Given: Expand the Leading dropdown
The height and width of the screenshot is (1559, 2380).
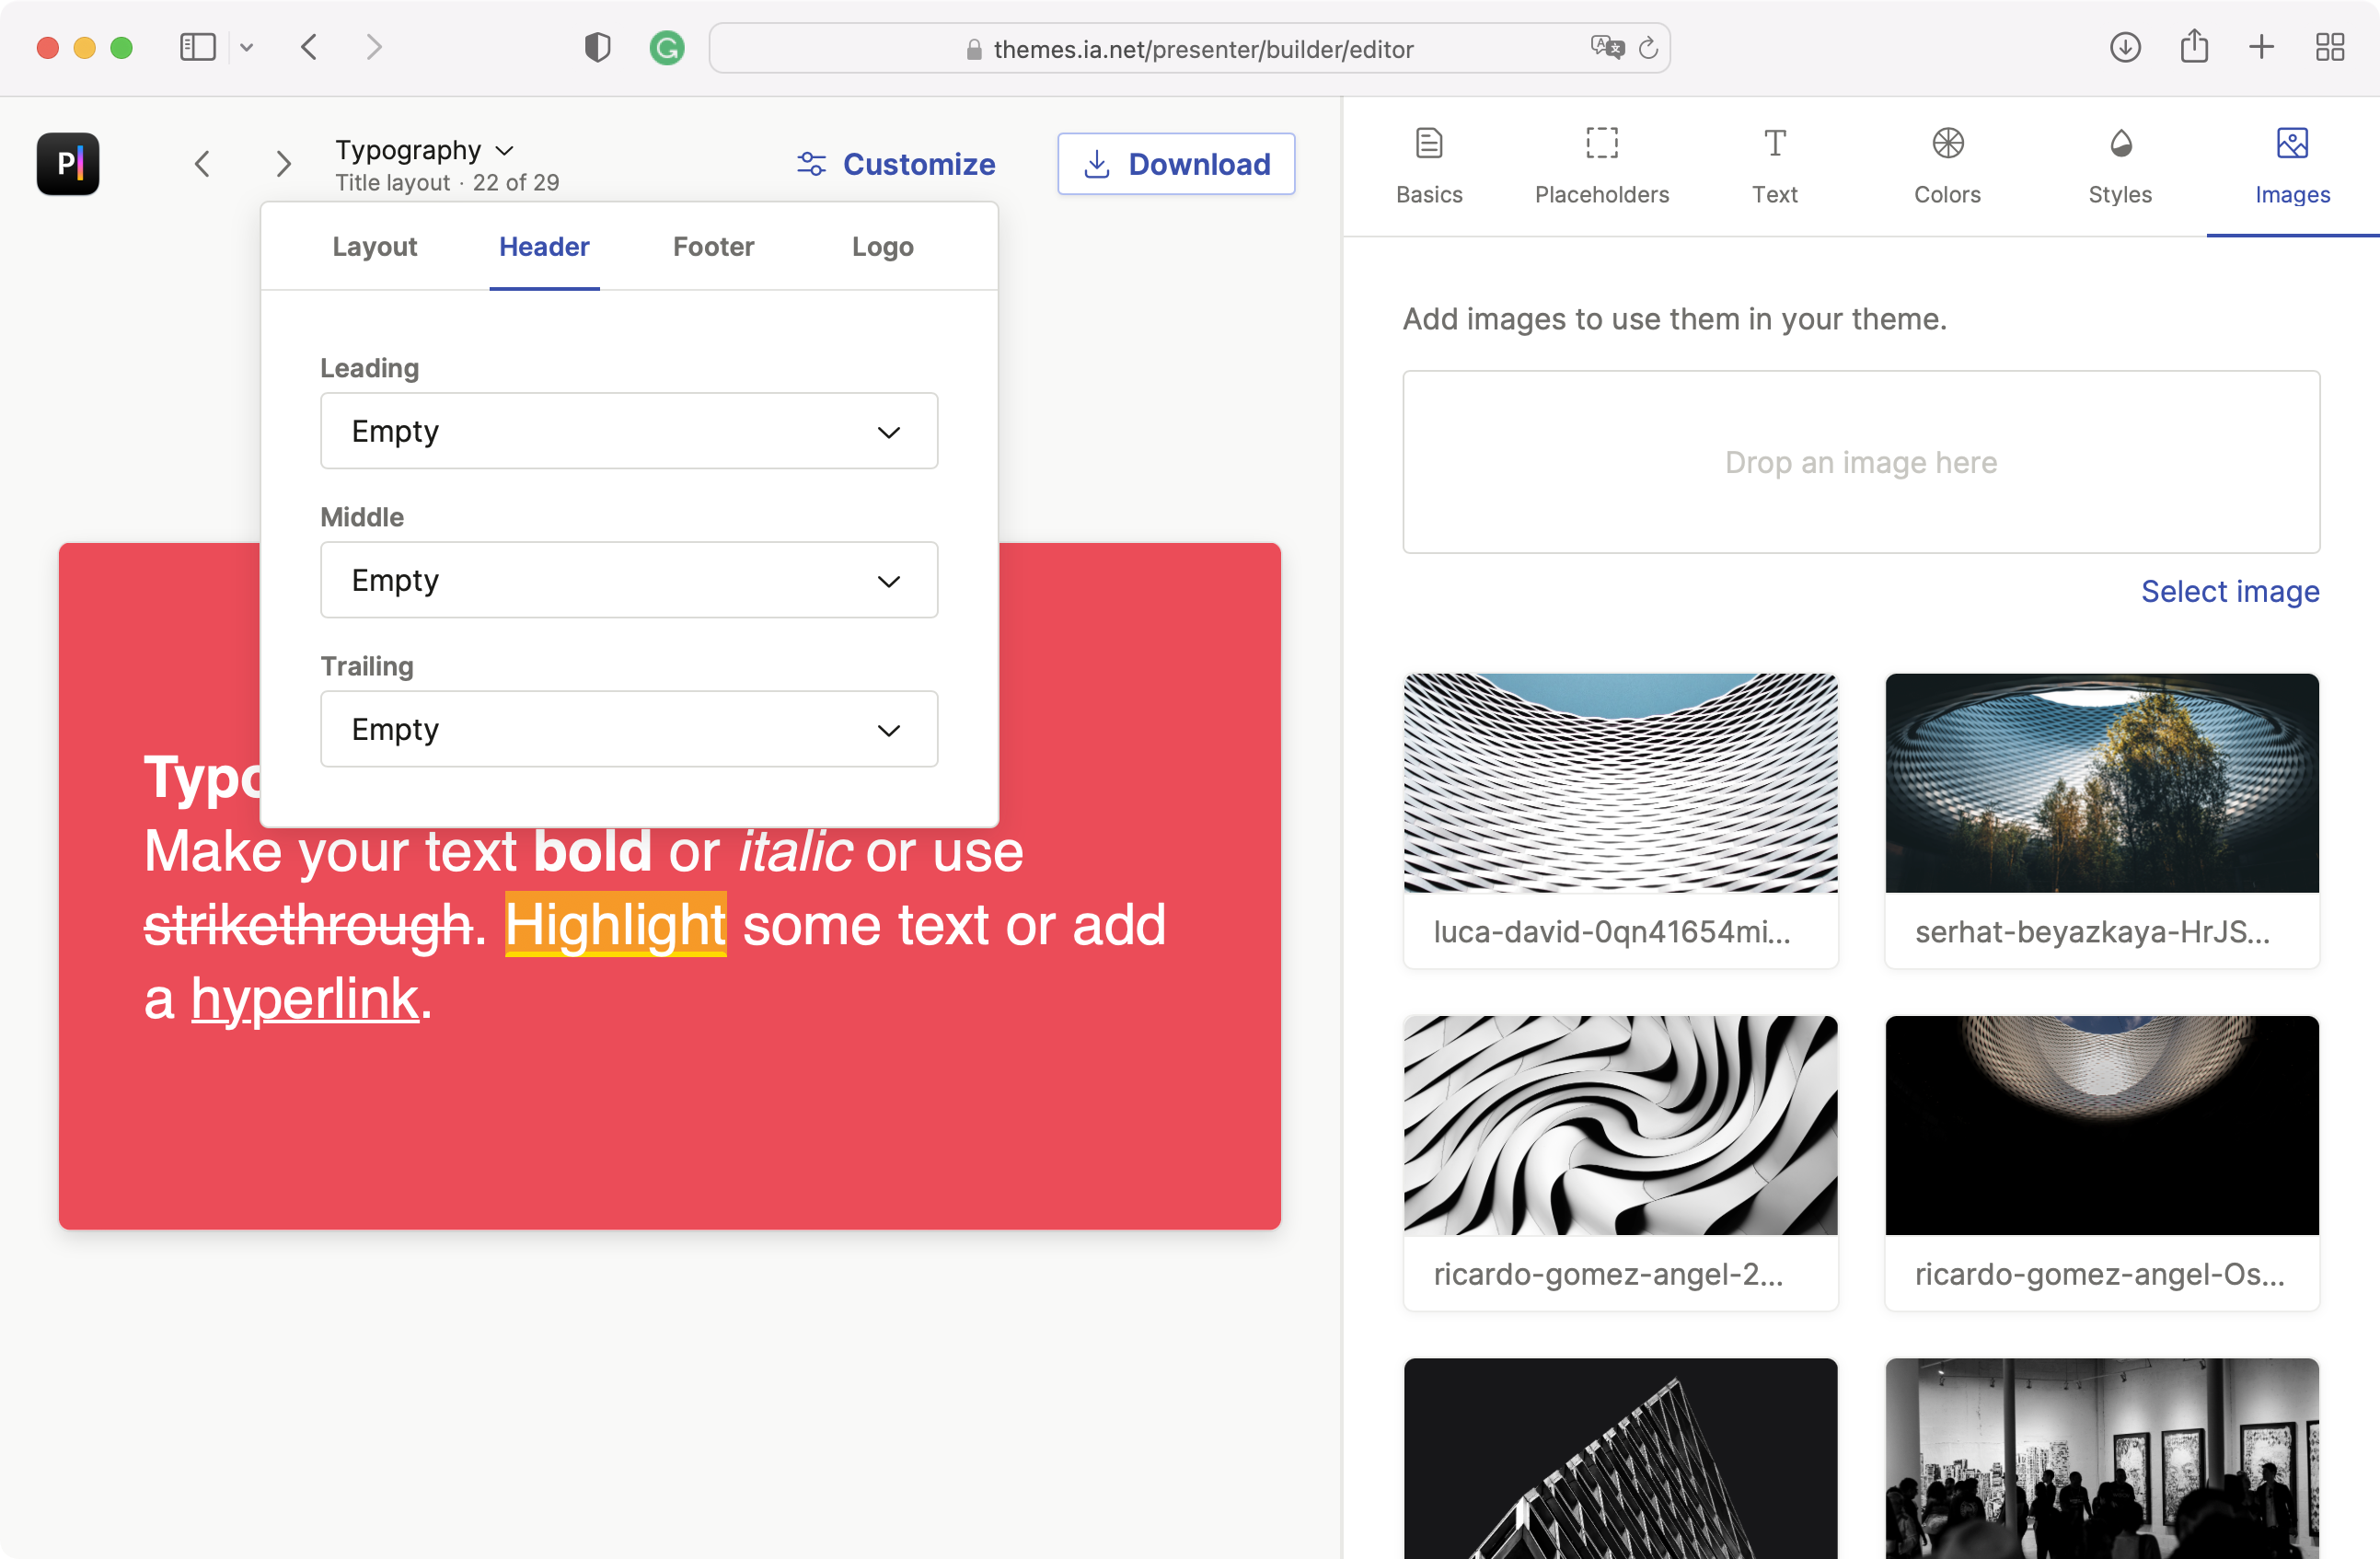Looking at the screenshot, I should pos(629,431).
